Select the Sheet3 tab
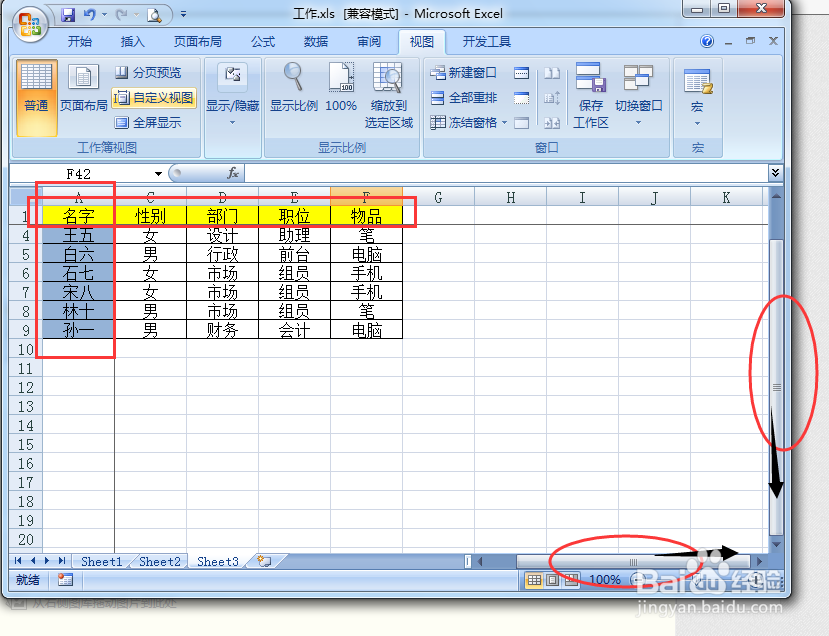The height and width of the screenshot is (636, 829). pos(218,562)
